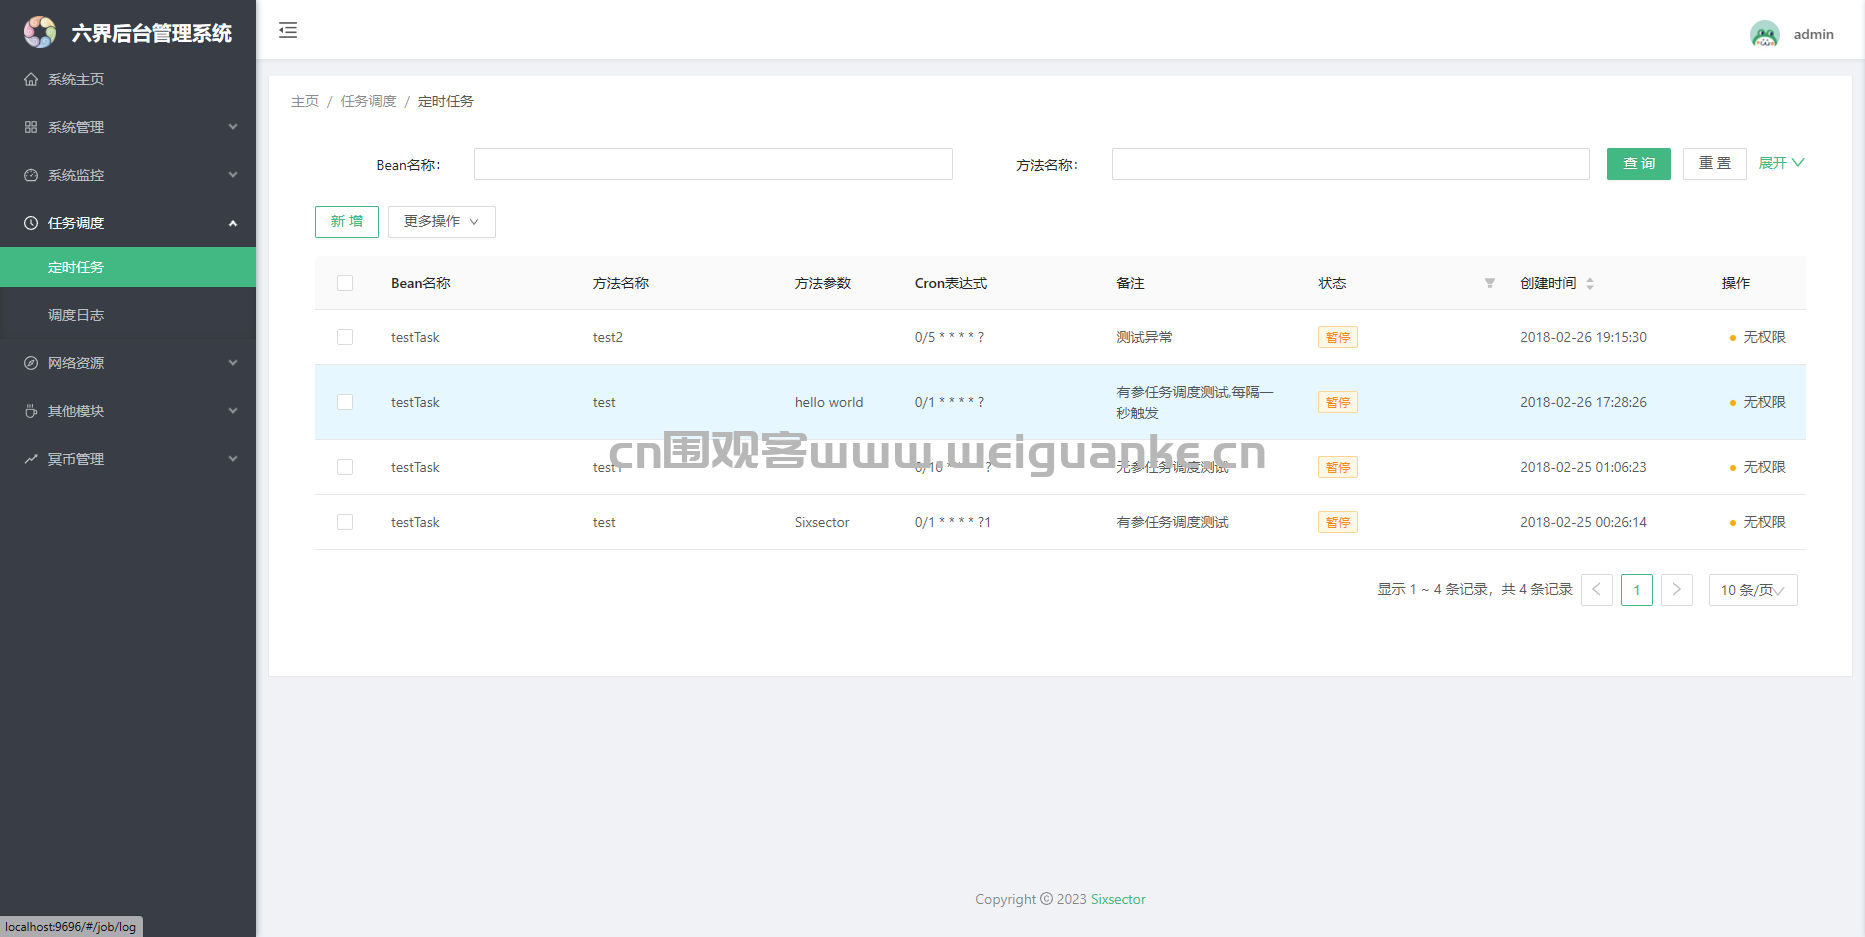Click the 2018-02-26 17:28:26 timestamp

click(x=1584, y=402)
